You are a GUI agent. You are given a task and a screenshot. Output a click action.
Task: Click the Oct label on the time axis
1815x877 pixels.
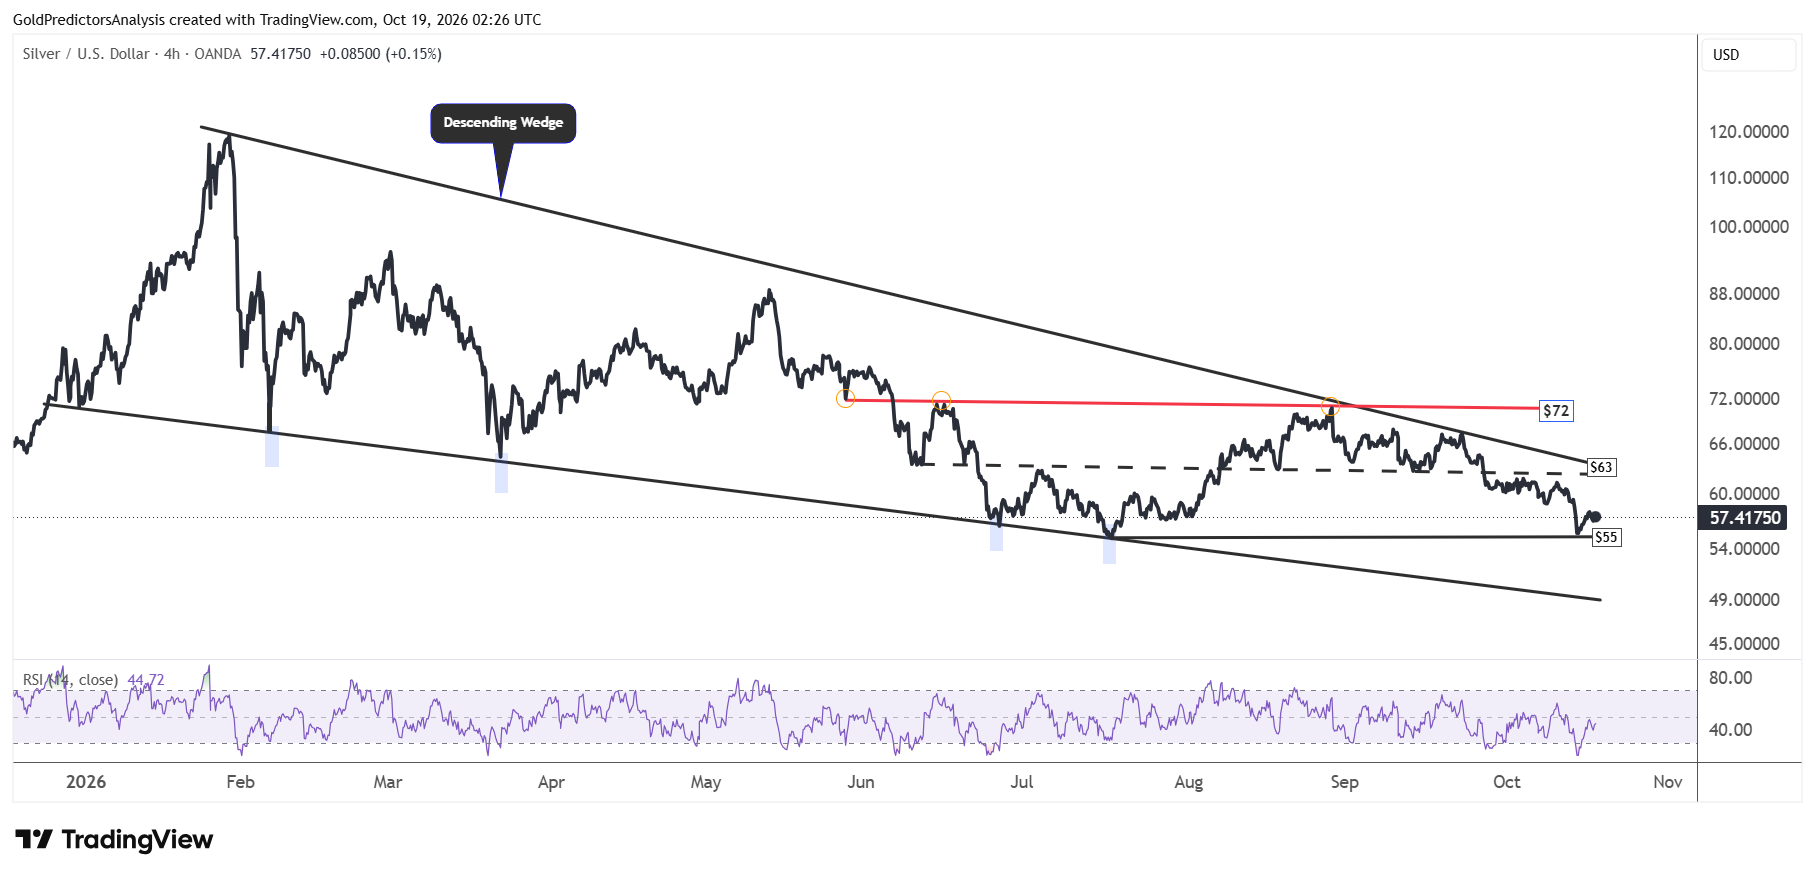coord(1507,782)
